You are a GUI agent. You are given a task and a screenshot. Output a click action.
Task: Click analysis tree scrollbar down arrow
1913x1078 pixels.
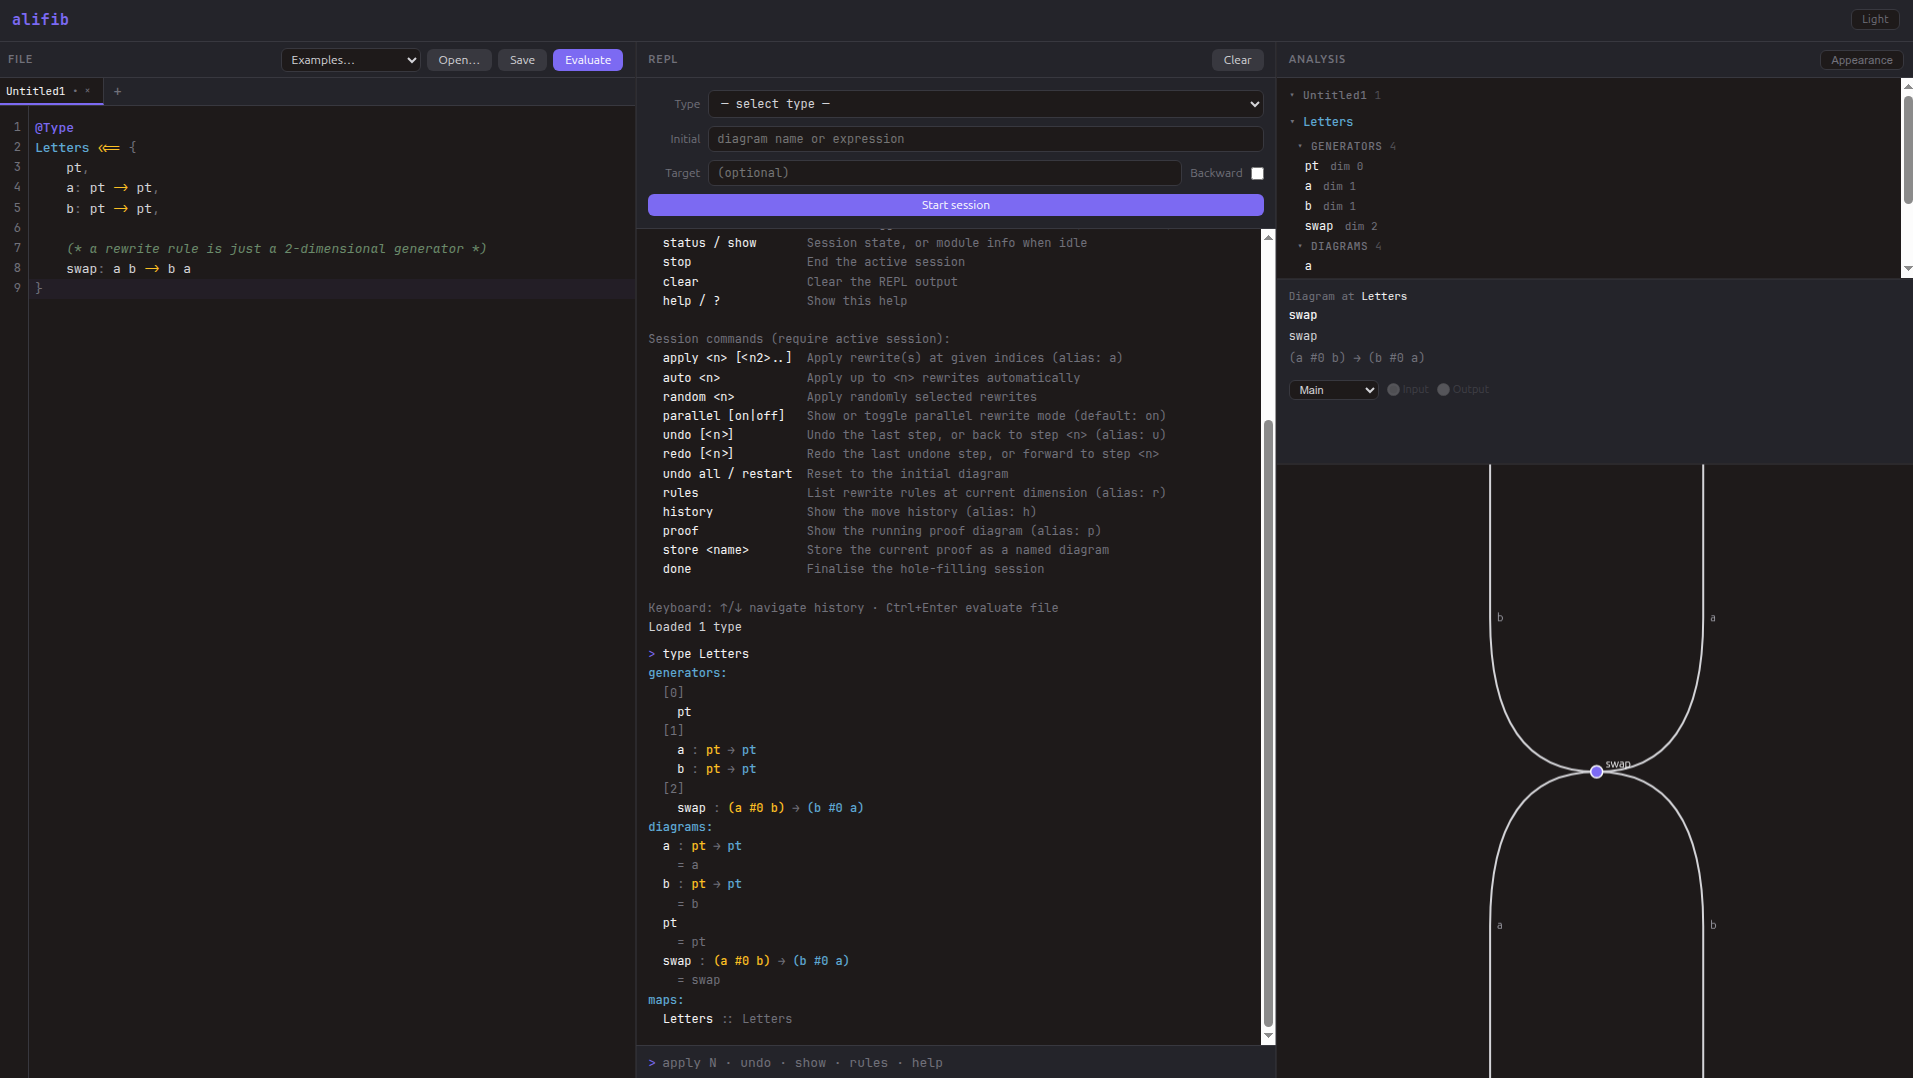pos(1907,269)
